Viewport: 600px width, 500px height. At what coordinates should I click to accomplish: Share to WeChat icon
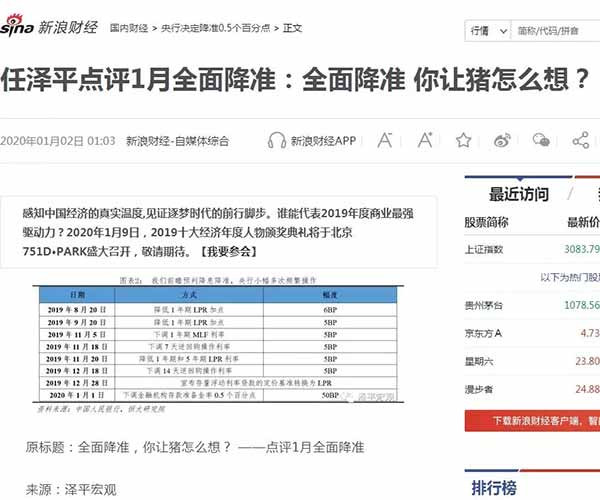[x=541, y=140]
